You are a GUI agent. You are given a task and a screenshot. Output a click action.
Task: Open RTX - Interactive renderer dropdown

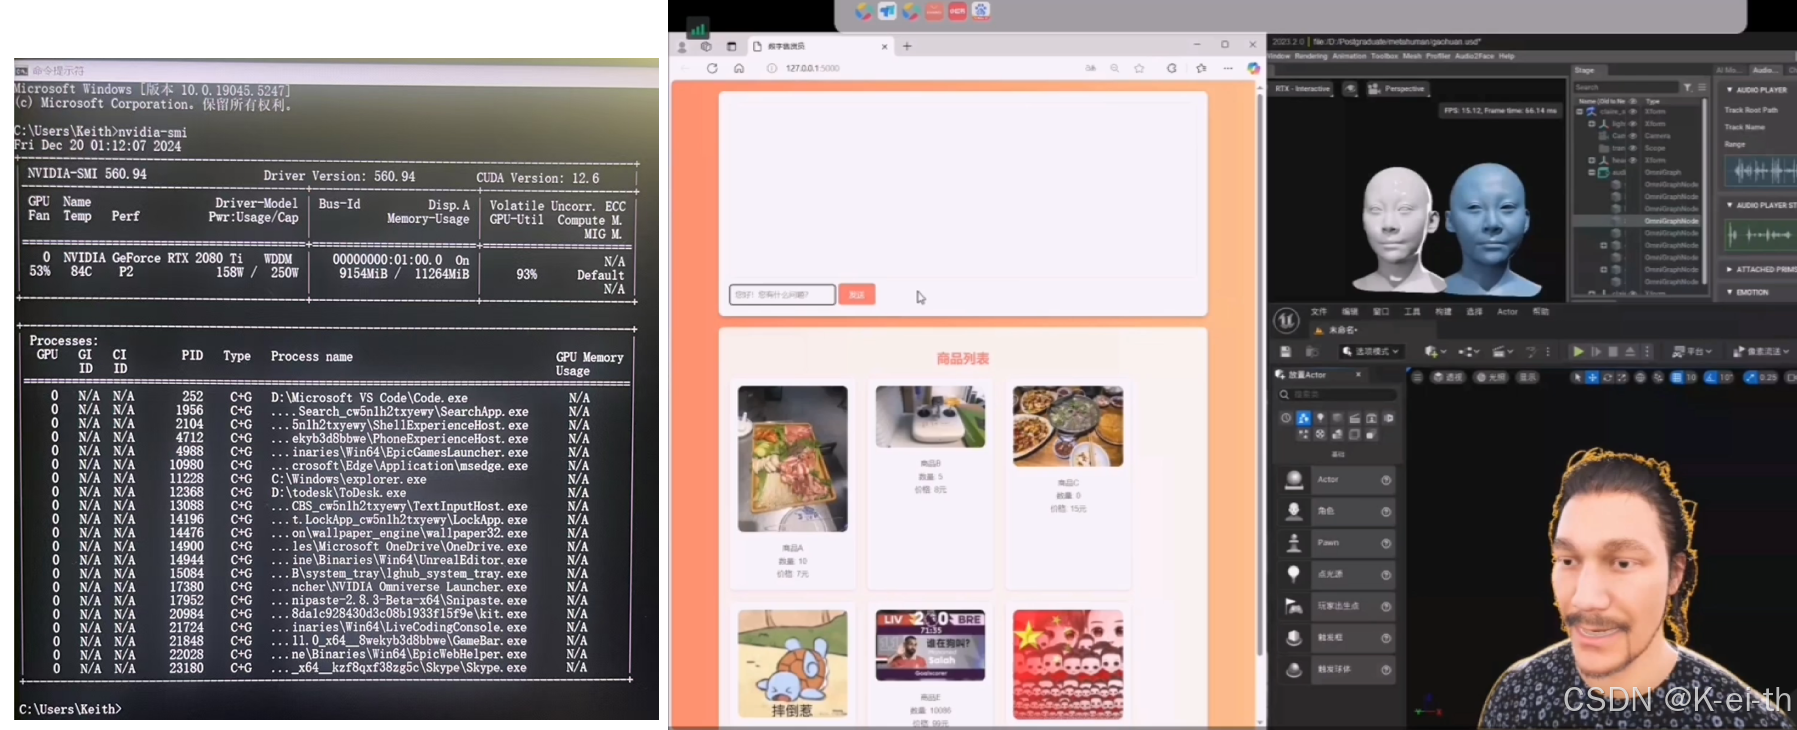point(1303,89)
